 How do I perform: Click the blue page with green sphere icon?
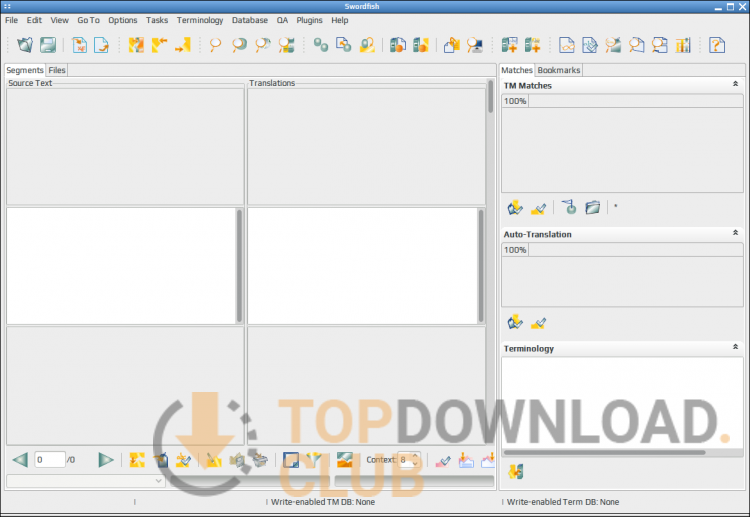click(x=343, y=45)
